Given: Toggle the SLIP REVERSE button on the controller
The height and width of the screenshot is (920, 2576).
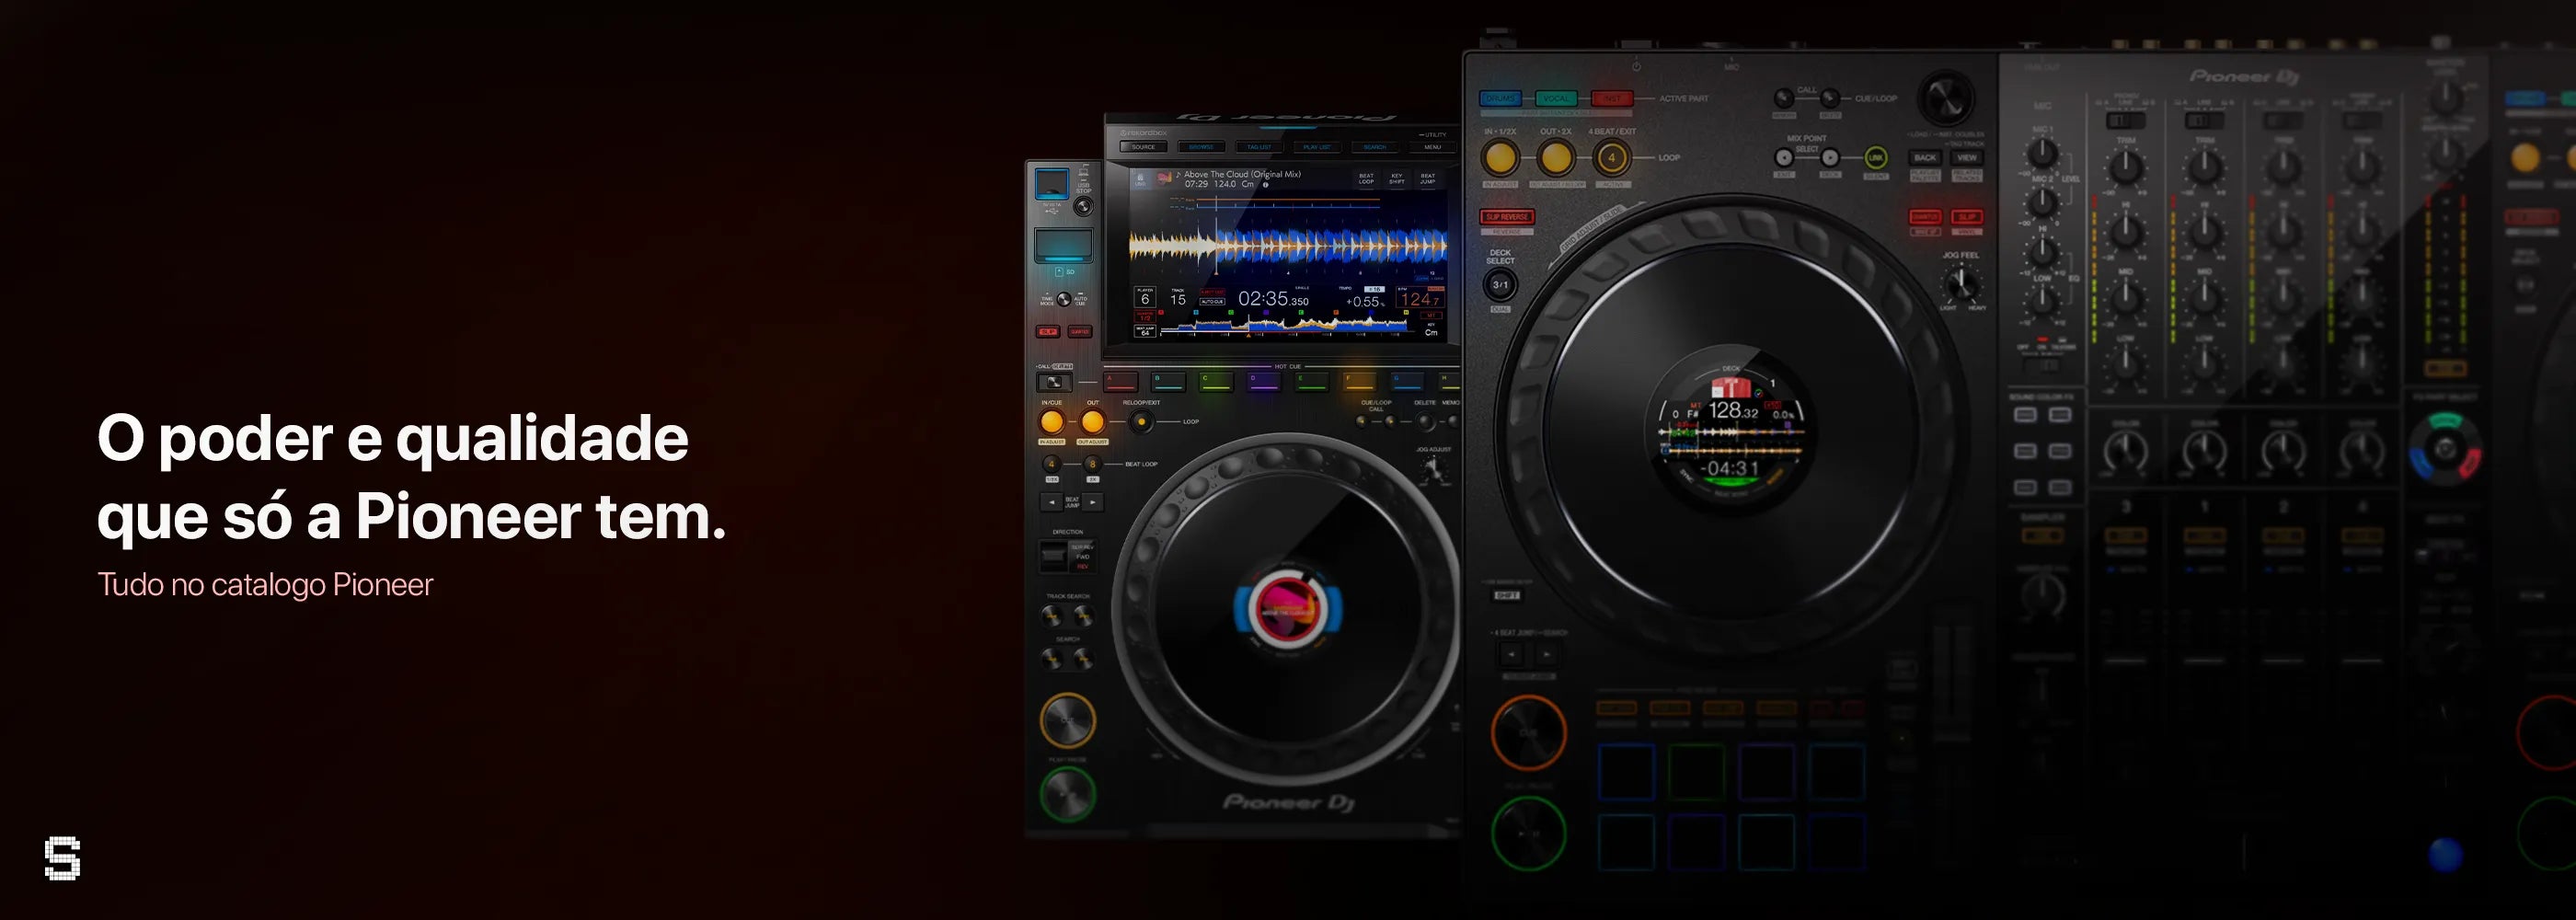Looking at the screenshot, I should pyautogui.click(x=1506, y=217).
